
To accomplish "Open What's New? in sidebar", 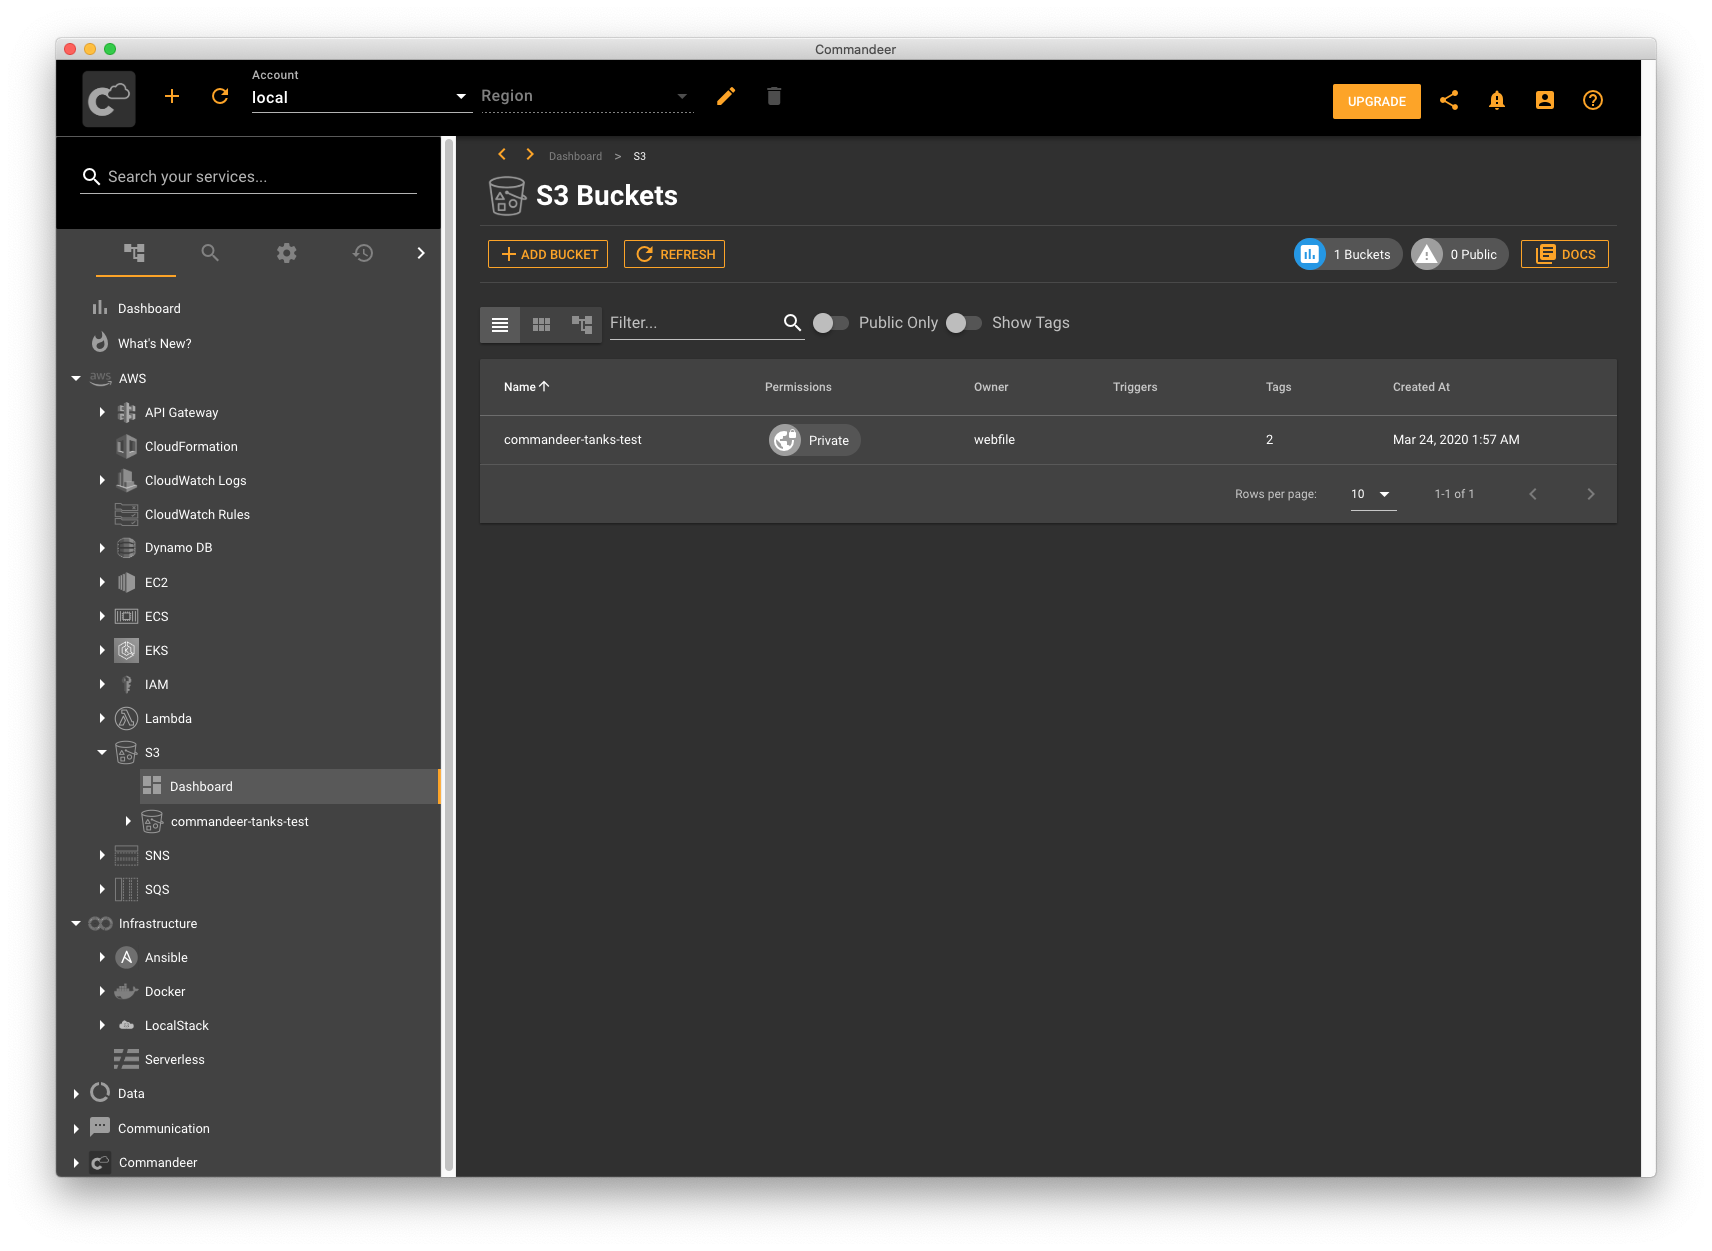I will click(x=155, y=343).
